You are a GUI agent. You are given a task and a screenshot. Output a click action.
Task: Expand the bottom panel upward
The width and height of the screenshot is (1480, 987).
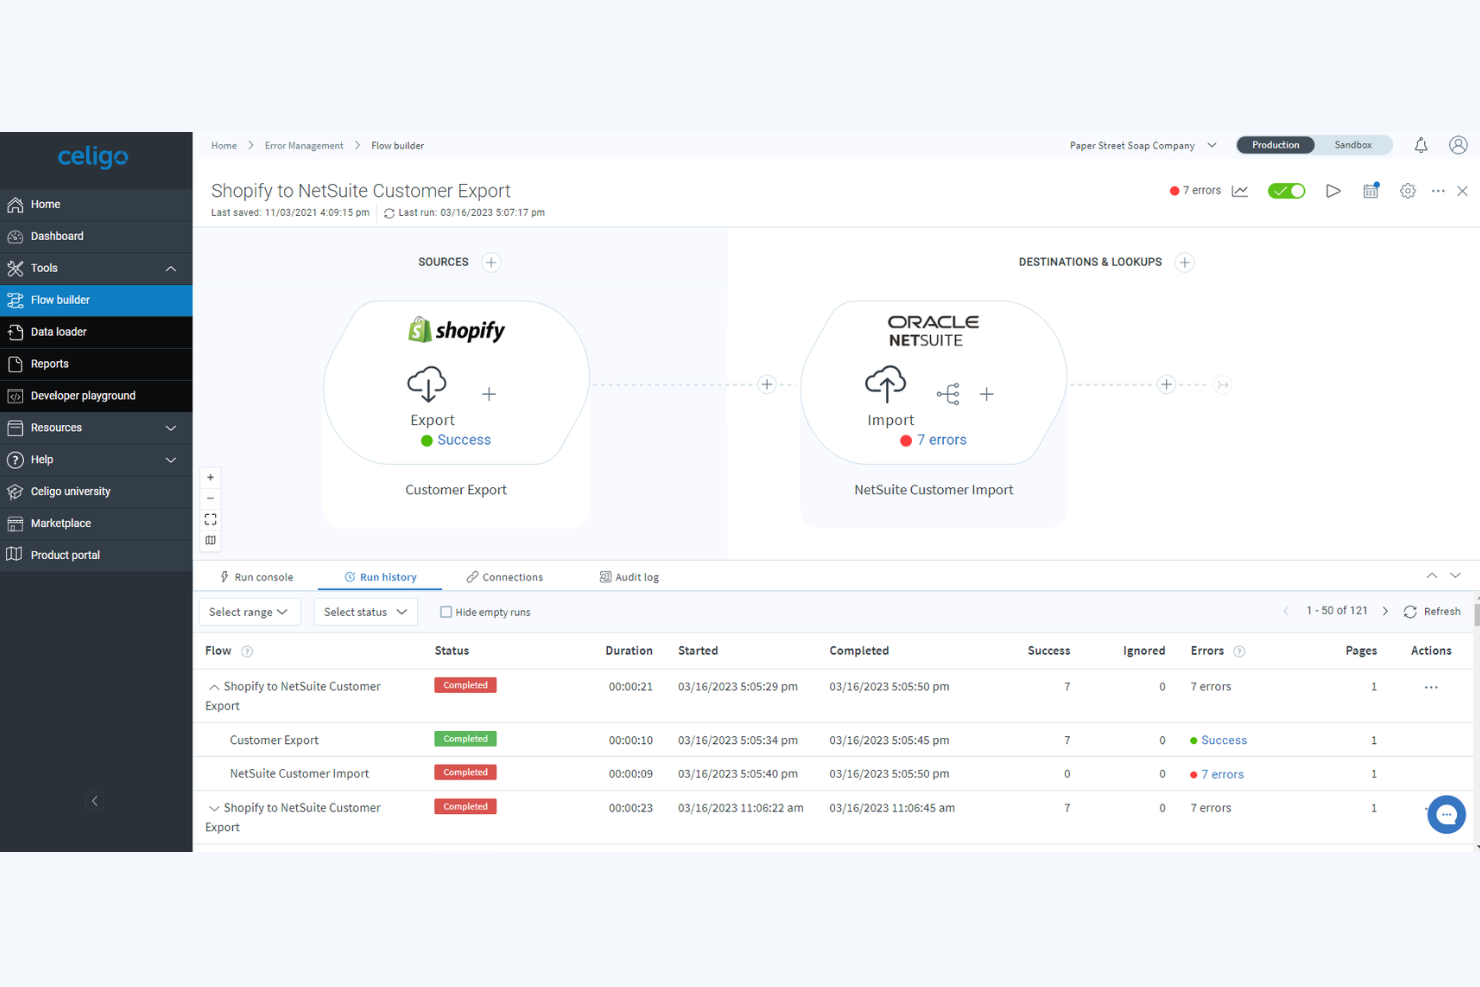1432,576
